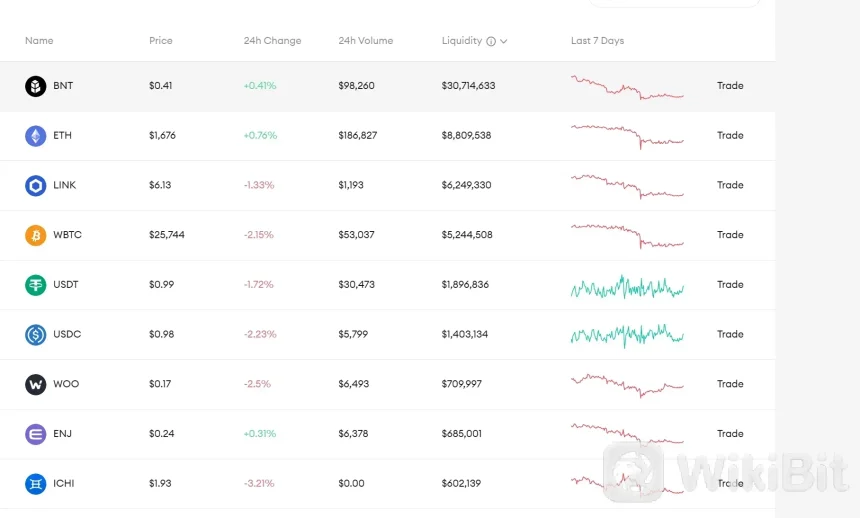Click the WBTC bitcoin icon
Viewport: 860px width, 518px height.
[36, 235]
